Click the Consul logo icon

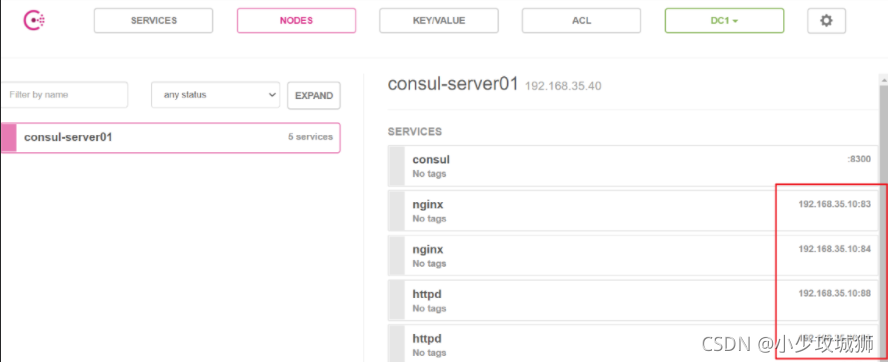tap(34, 20)
